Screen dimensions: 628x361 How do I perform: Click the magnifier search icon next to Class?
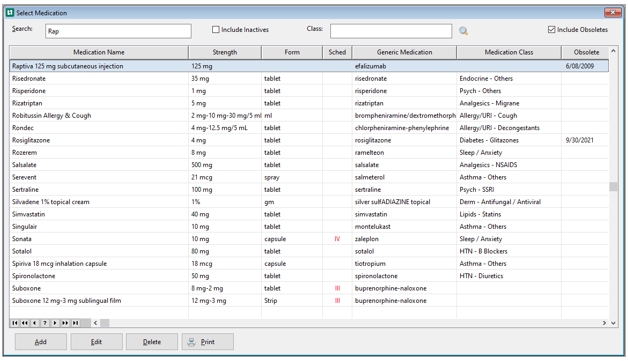(463, 31)
